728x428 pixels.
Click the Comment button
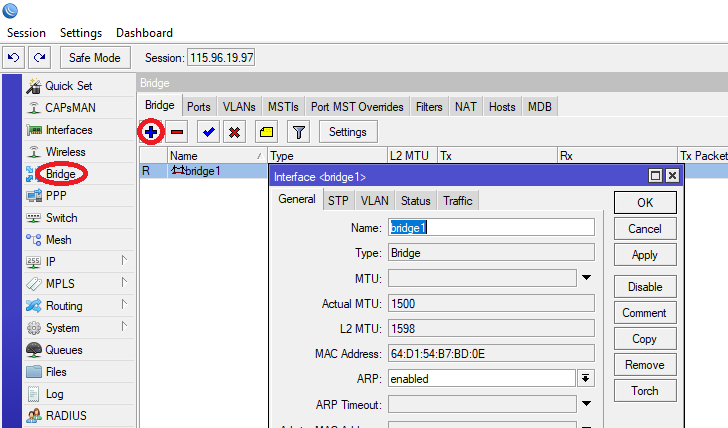point(645,313)
